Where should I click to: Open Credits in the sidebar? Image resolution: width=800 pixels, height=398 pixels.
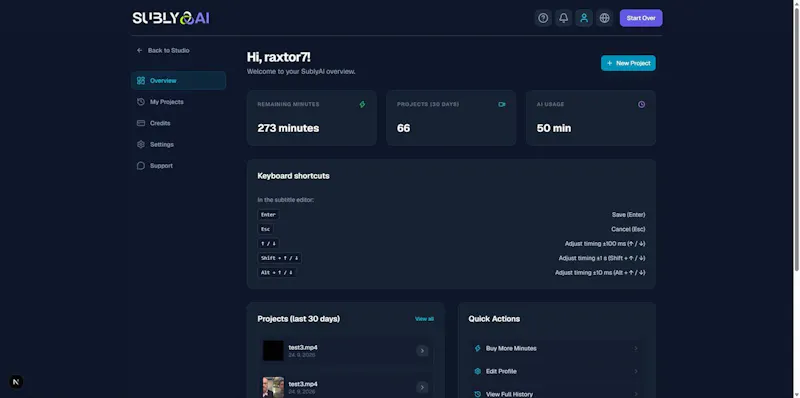click(x=179, y=123)
